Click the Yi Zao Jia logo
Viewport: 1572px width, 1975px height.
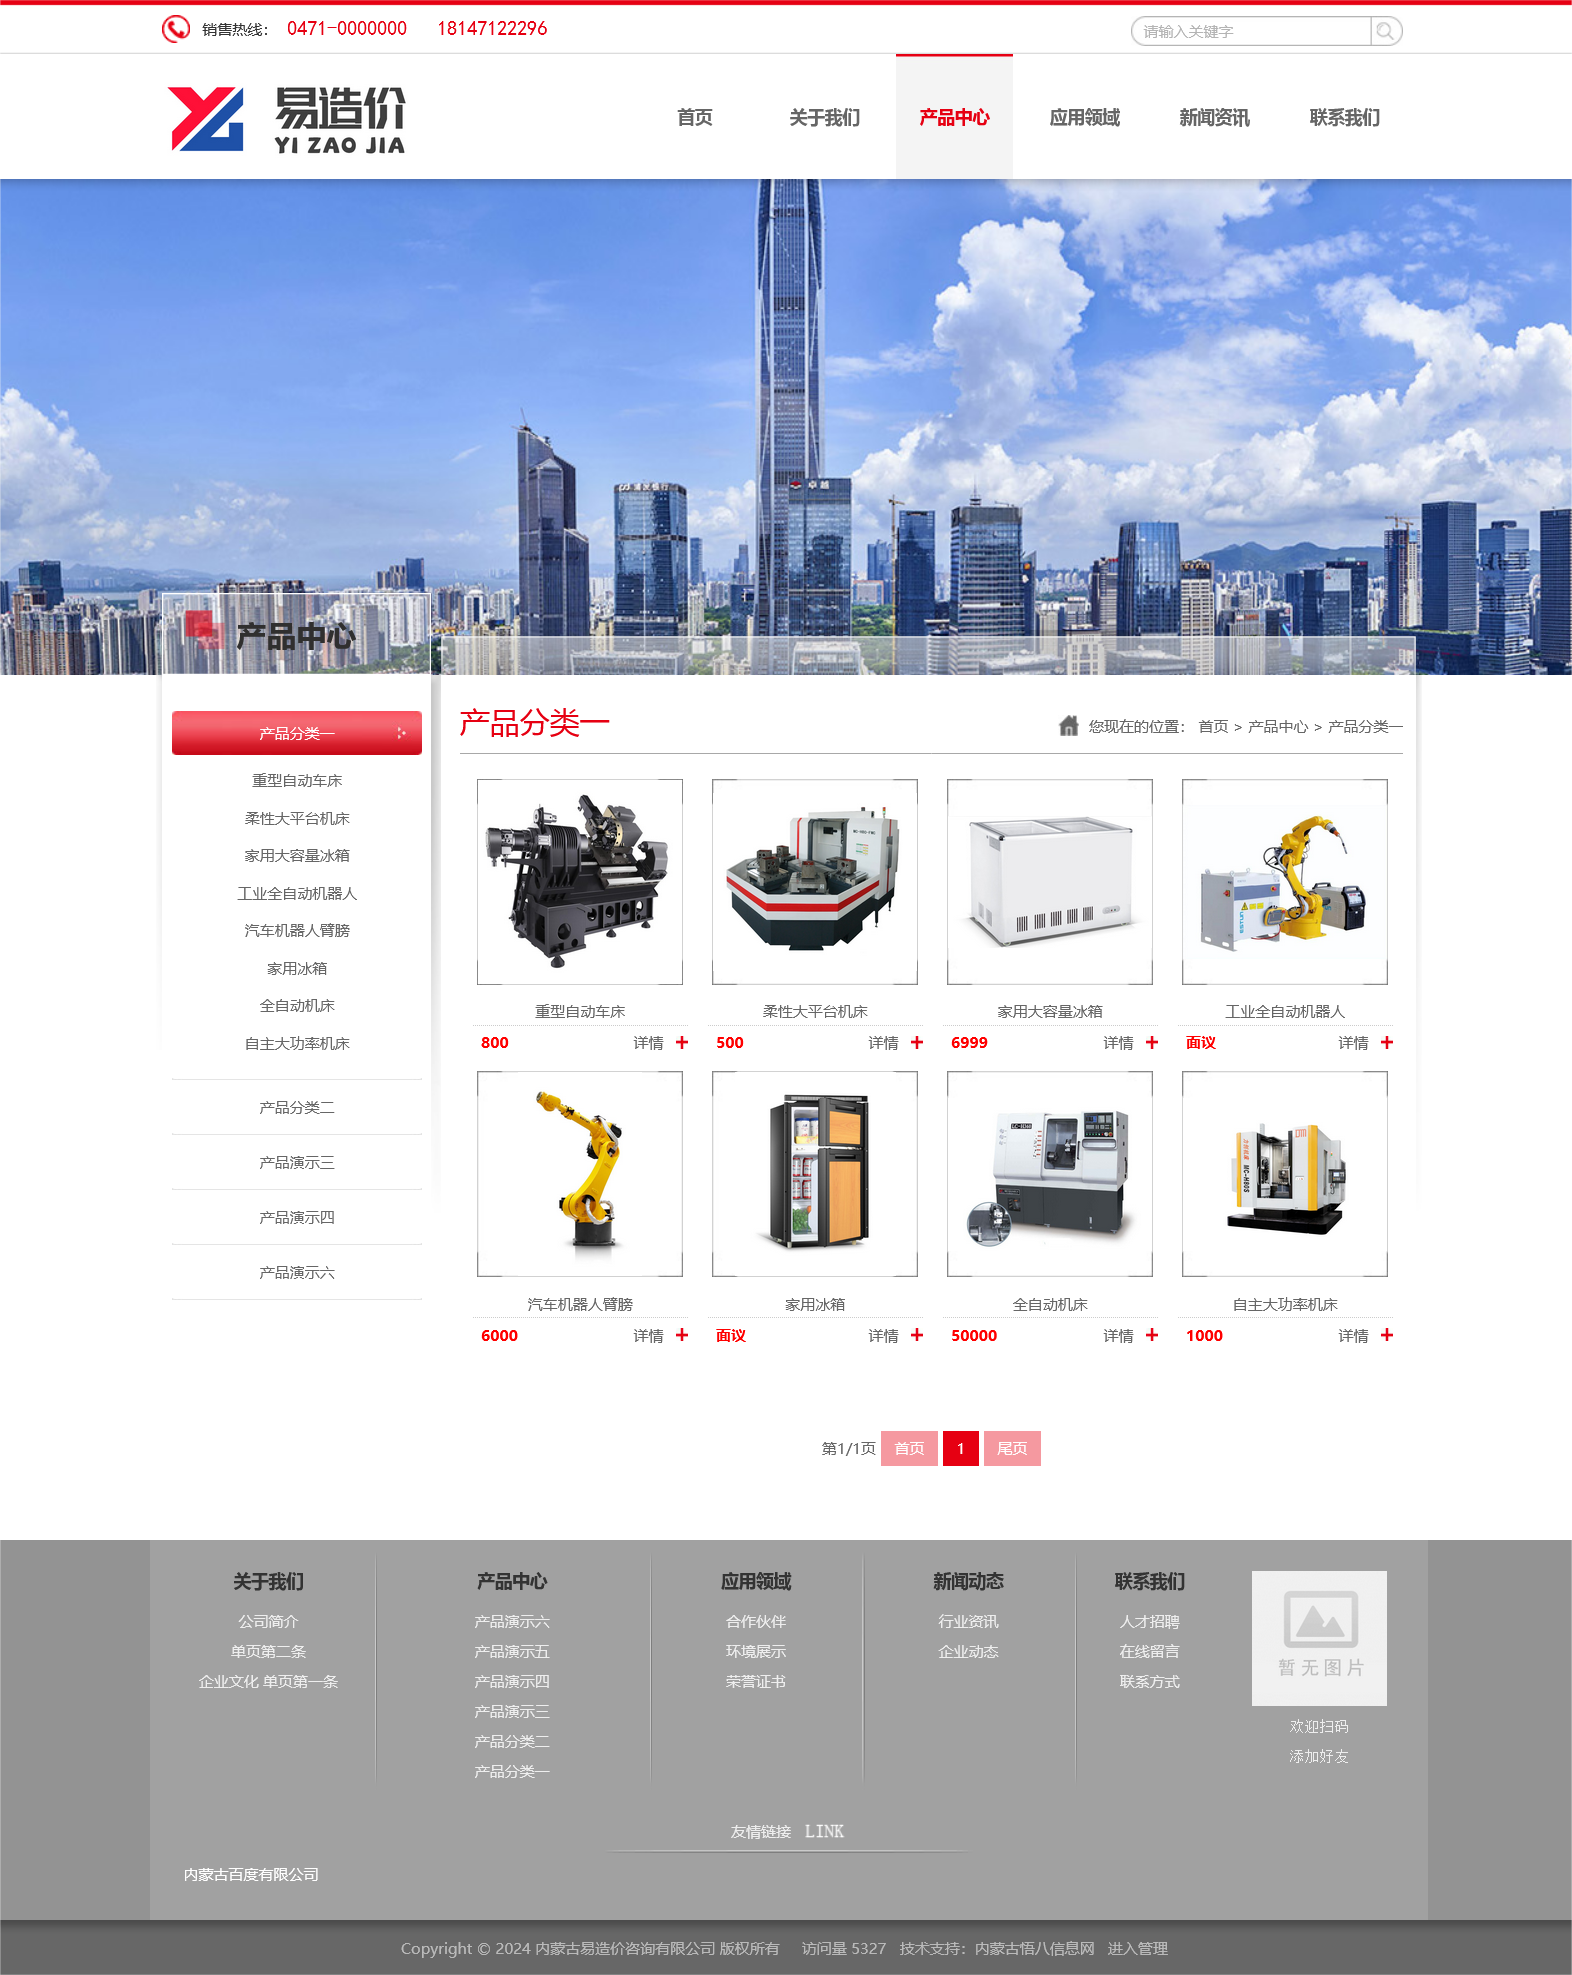pyautogui.click(x=287, y=119)
